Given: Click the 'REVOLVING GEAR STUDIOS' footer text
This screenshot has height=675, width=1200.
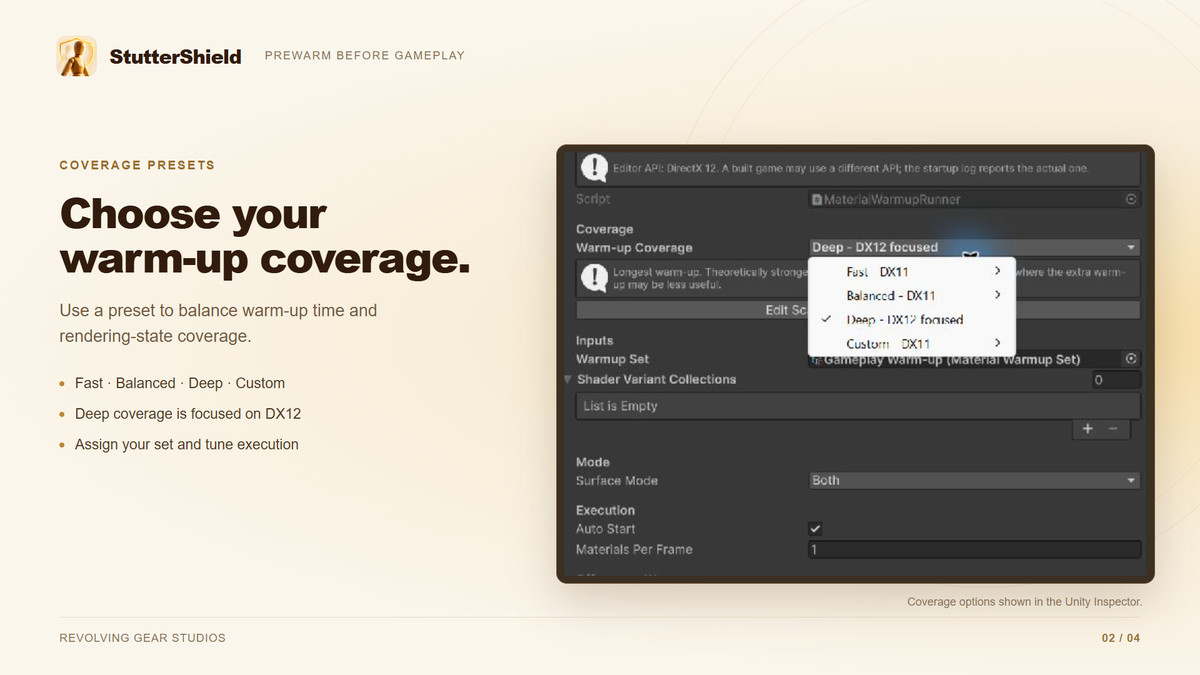Looking at the screenshot, I should coord(143,638).
